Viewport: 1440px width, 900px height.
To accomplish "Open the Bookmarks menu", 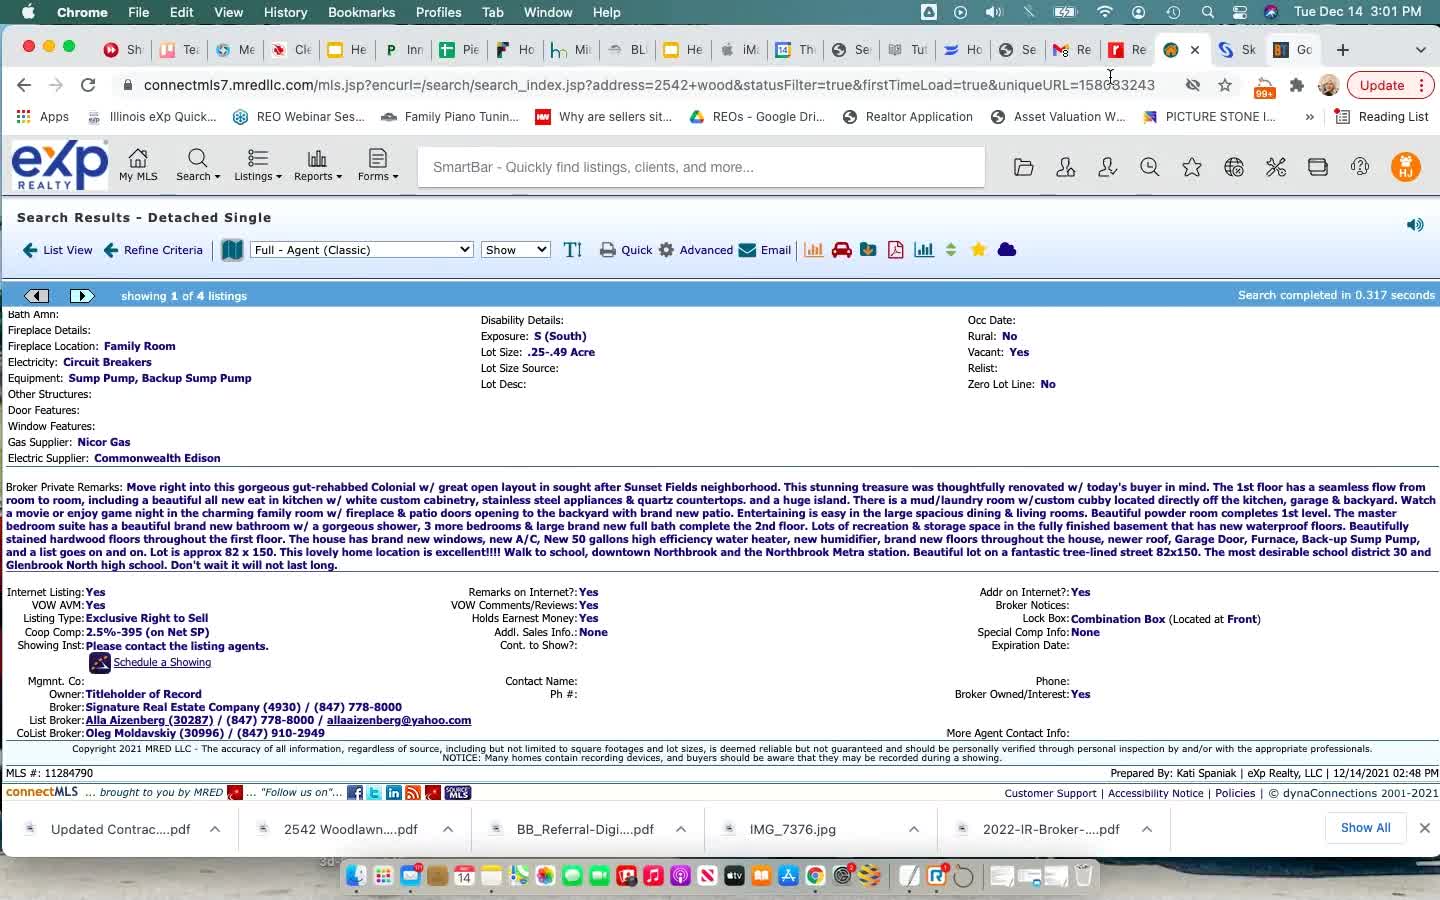I will click(x=361, y=12).
